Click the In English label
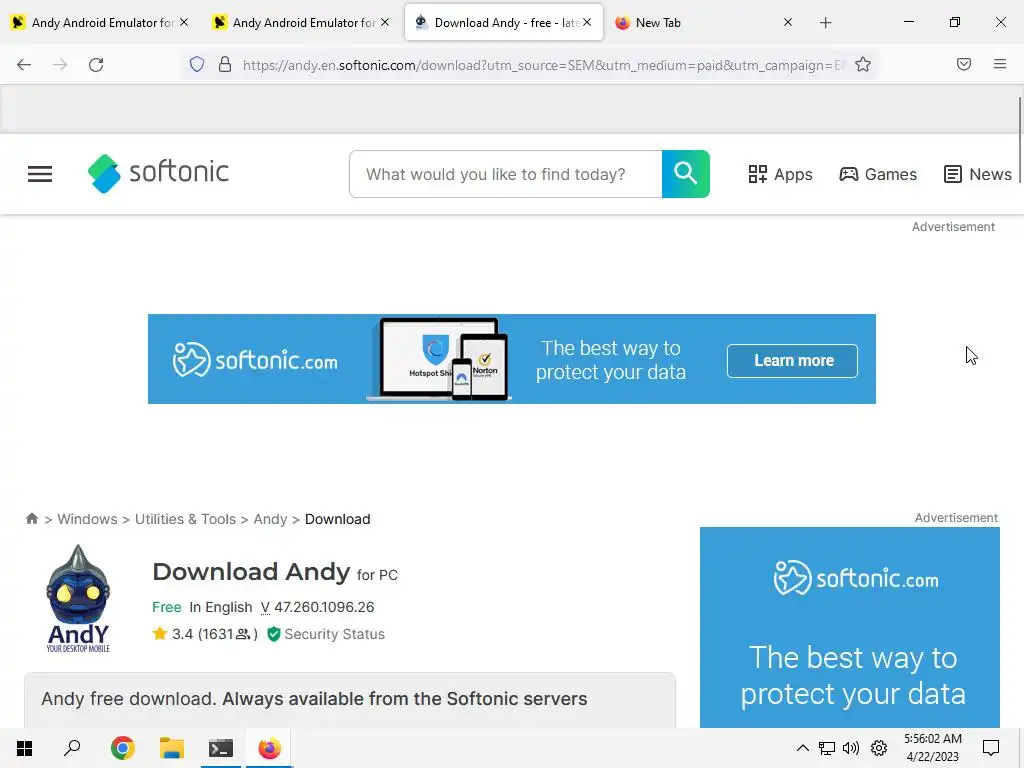 coord(221,607)
